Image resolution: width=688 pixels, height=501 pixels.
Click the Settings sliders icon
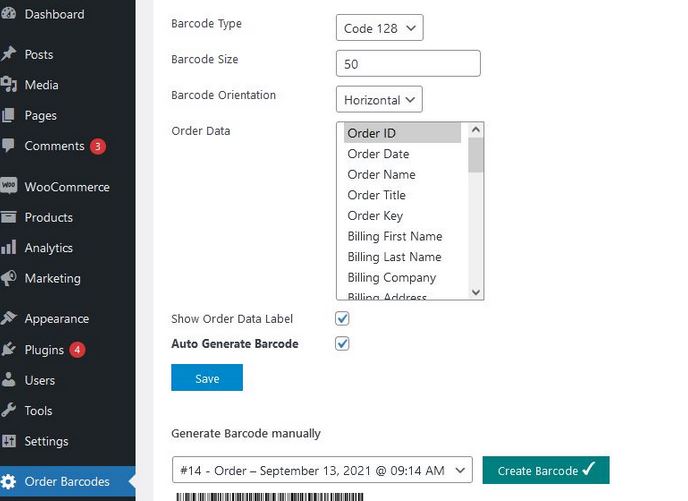(x=8, y=440)
